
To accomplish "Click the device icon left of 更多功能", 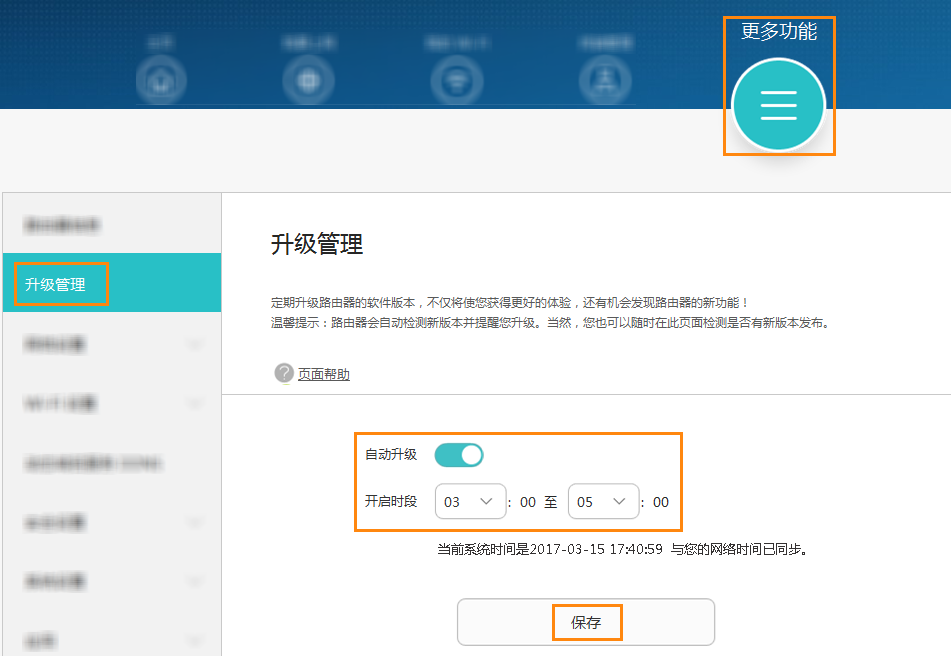I will [605, 81].
